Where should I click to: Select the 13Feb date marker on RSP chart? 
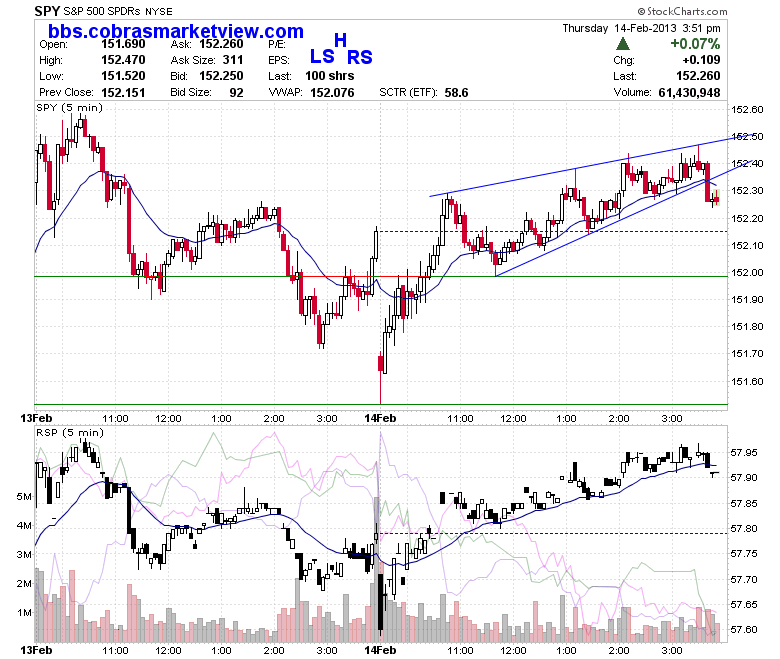(36, 650)
